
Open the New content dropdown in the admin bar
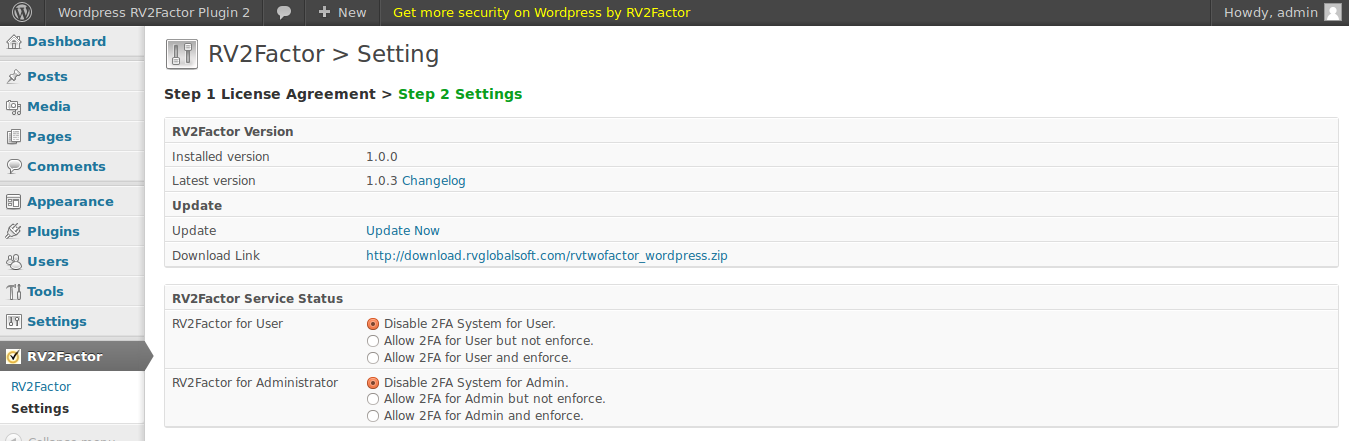(x=342, y=13)
